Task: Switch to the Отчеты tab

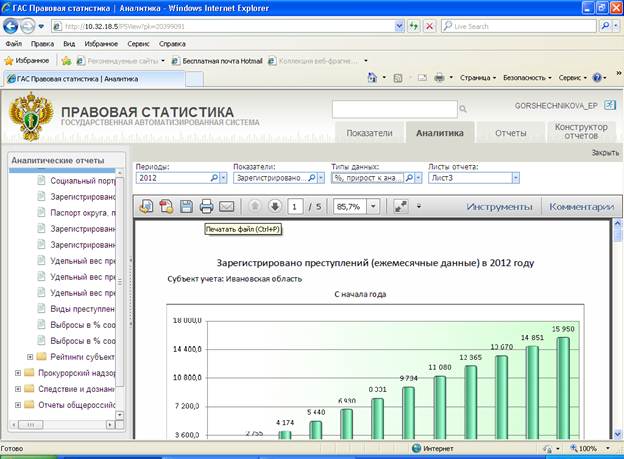Action: coord(510,133)
